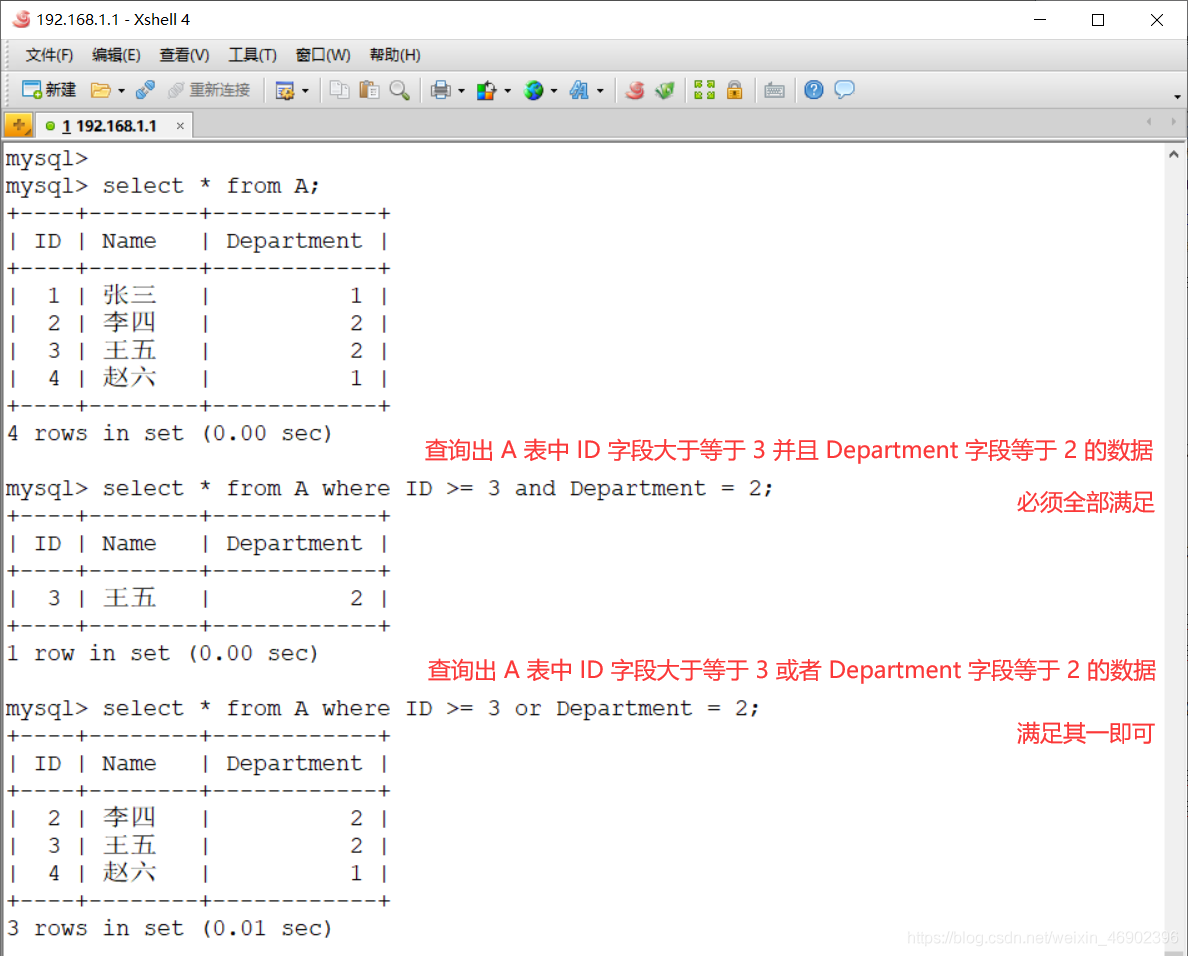Click the paste icon in the toolbar

click(368, 90)
